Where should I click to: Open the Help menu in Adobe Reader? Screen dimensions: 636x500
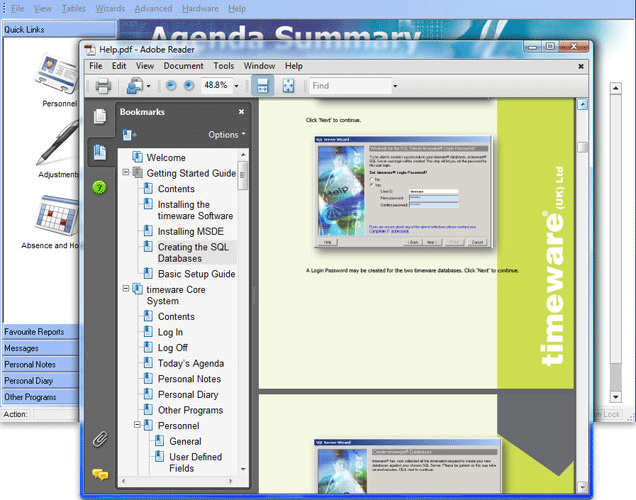[x=293, y=66]
